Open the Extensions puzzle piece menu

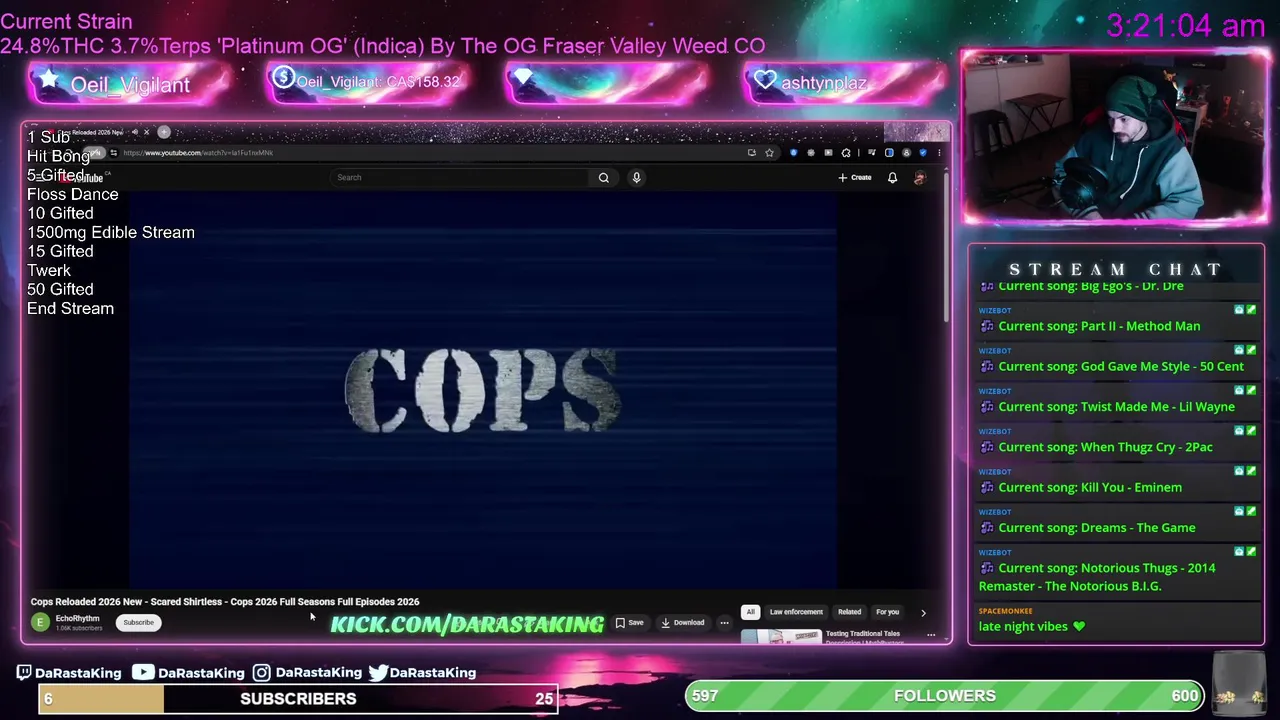(x=846, y=153)
